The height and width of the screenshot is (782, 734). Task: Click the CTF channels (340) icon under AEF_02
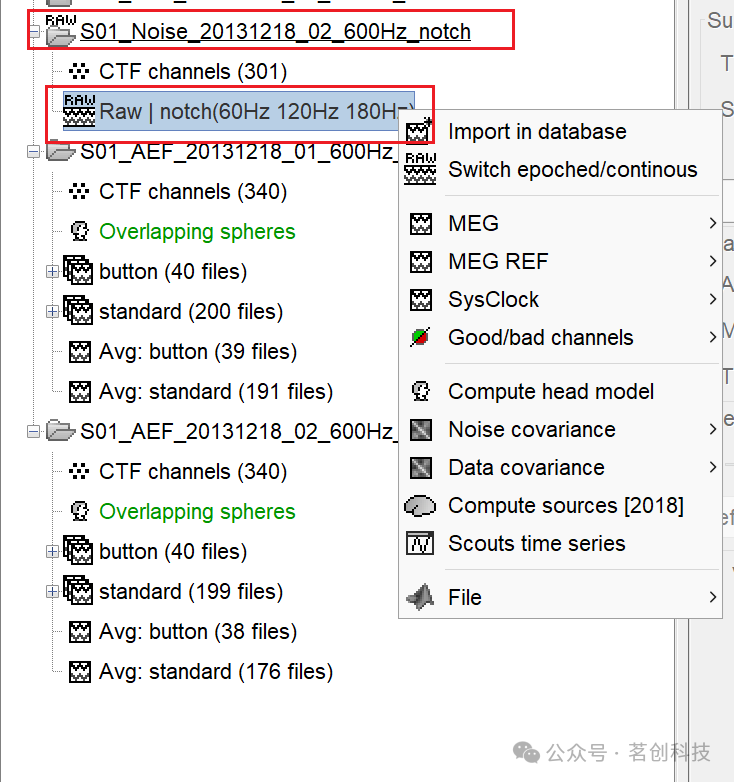click(79, 471)
